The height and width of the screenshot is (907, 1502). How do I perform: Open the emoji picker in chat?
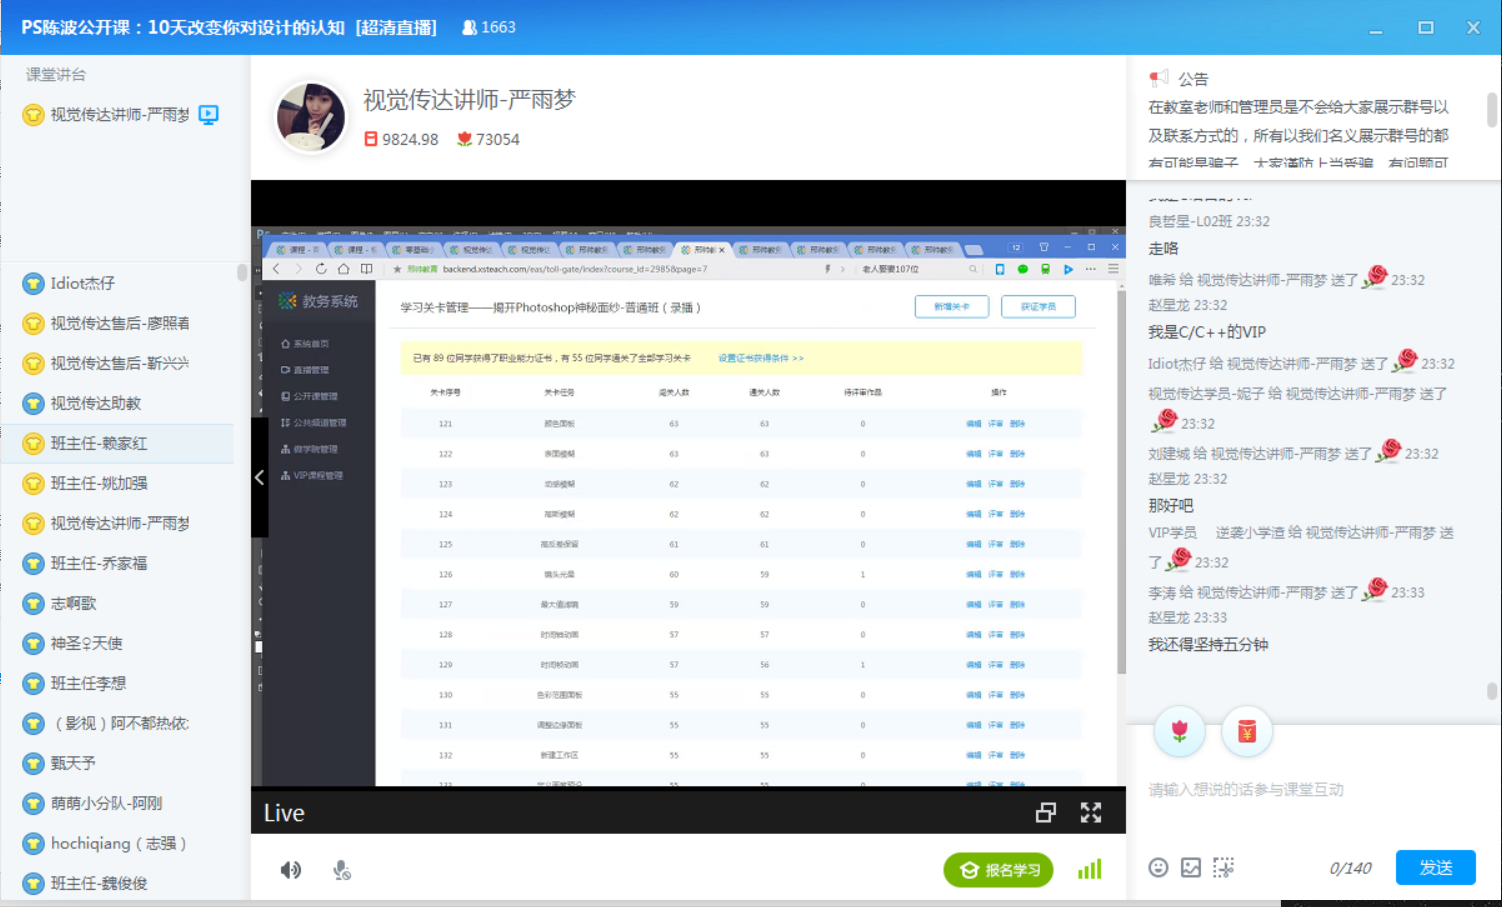point(1158,868)
